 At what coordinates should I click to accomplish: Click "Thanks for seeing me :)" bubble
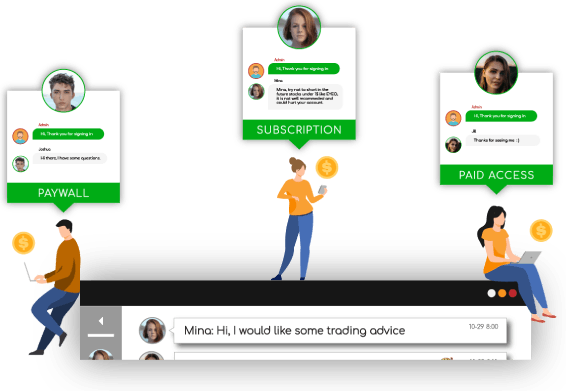tap(503, 140)
